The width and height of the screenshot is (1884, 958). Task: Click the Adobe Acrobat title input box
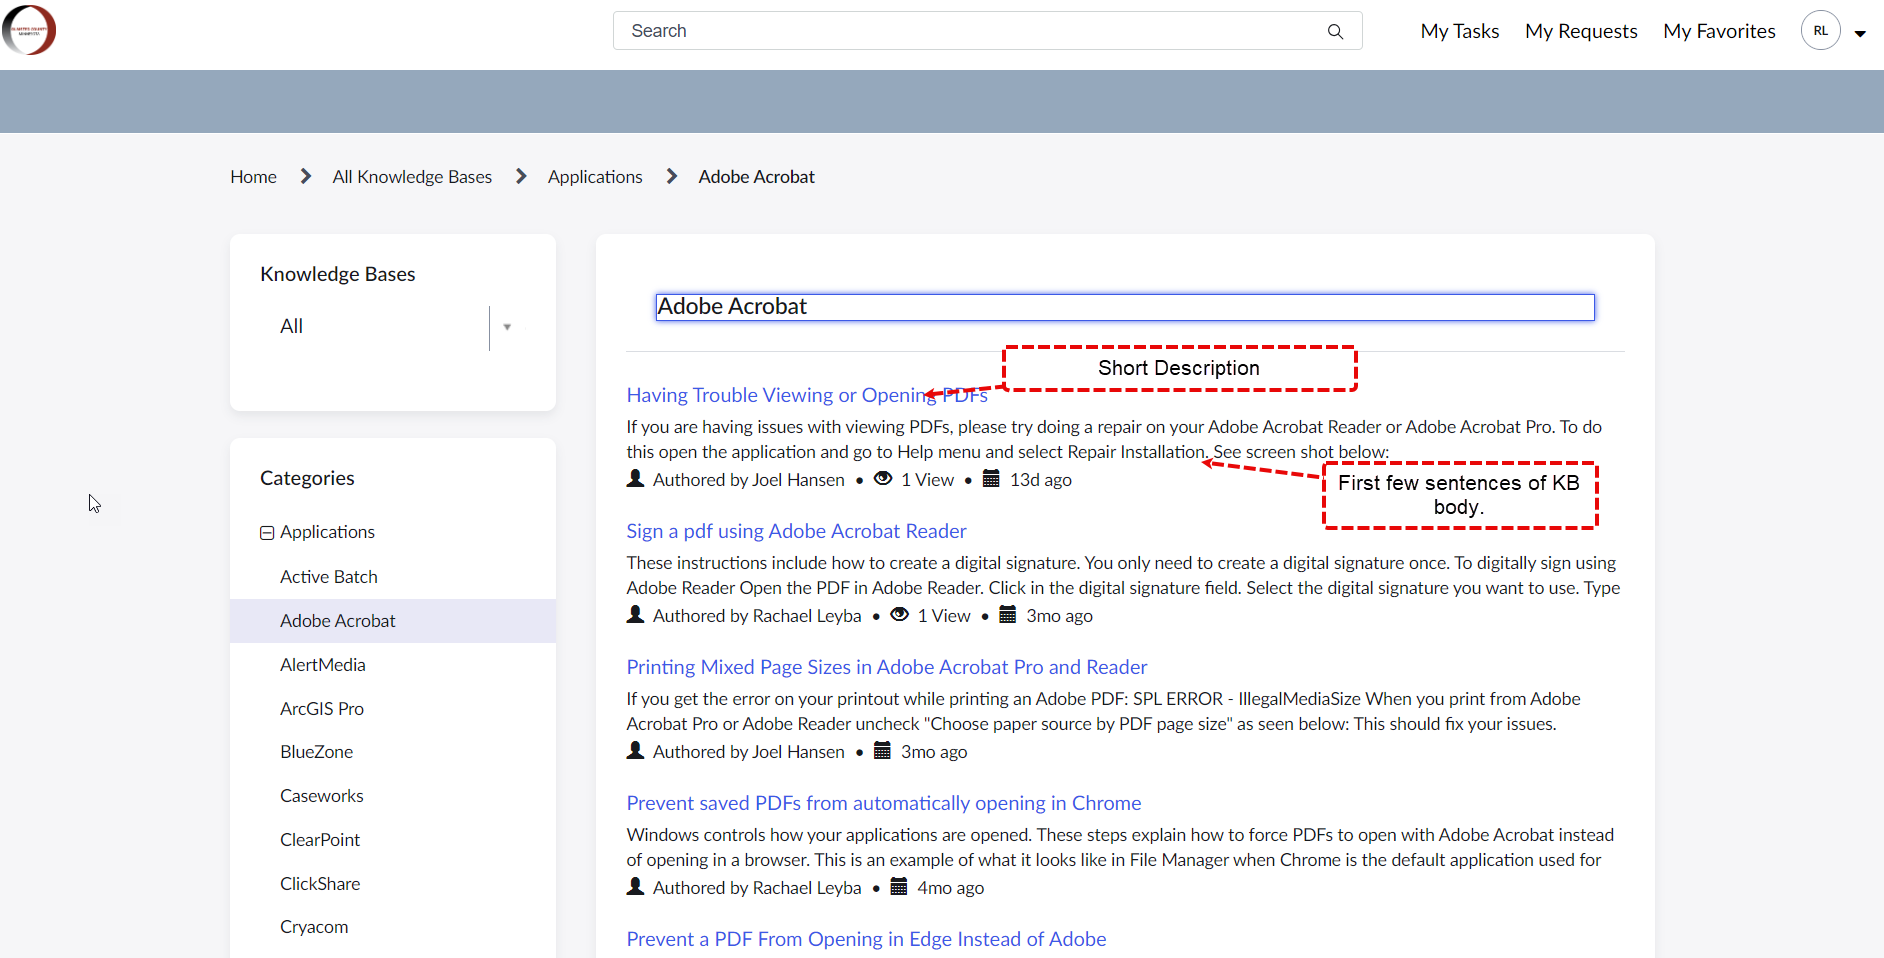tap(1124, 306)
